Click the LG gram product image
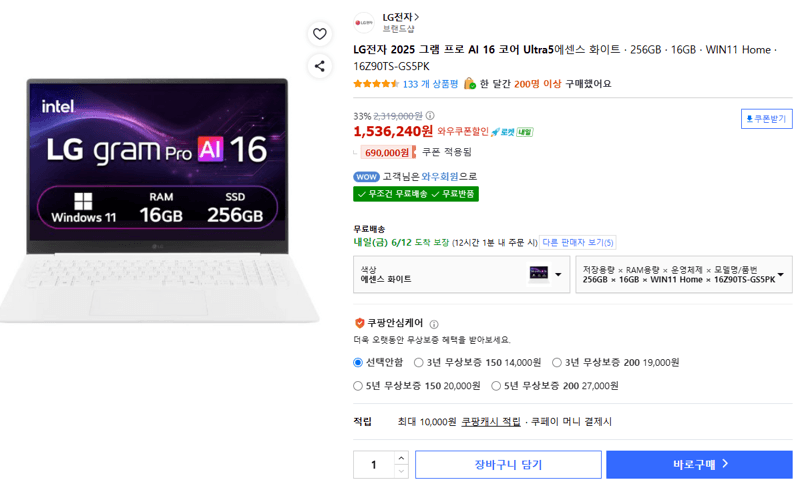 159,200
